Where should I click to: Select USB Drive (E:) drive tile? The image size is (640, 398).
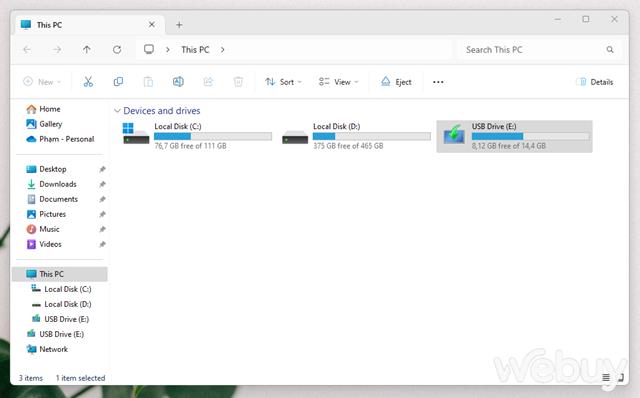click(x=514, y=136)
